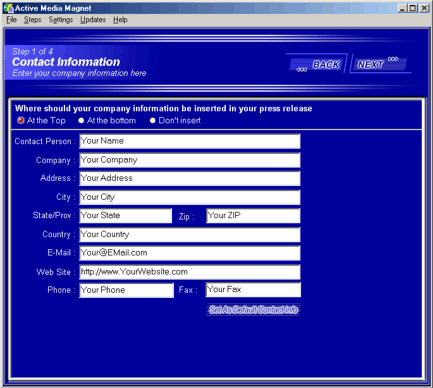Click 'Set As Default Contact Info' link
This screenshot has height=388, width=433.
coord(253,310)
